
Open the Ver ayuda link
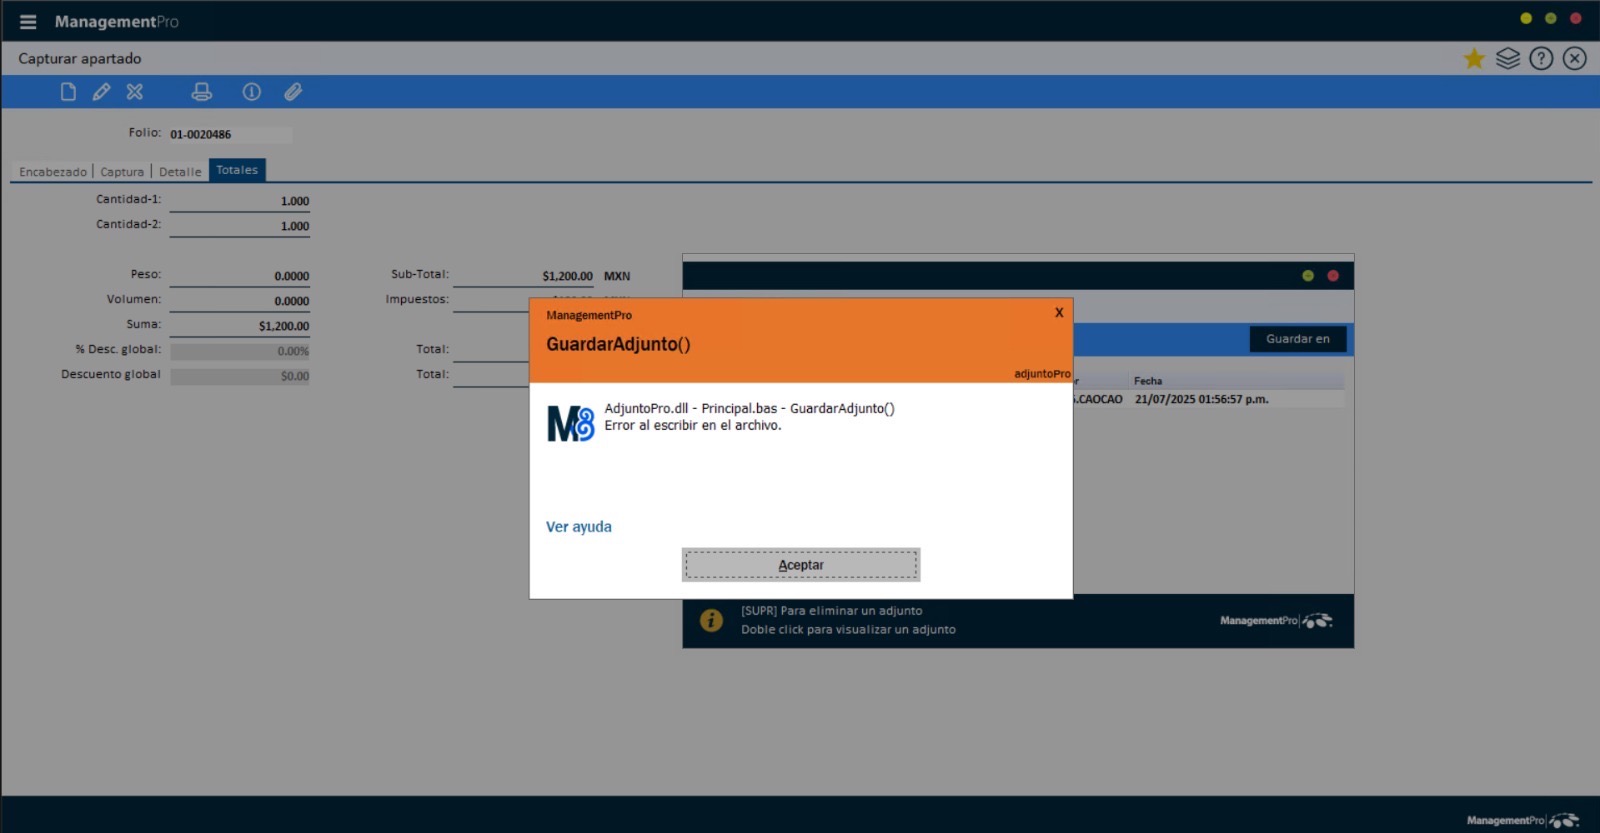click(x=579, y=527)
